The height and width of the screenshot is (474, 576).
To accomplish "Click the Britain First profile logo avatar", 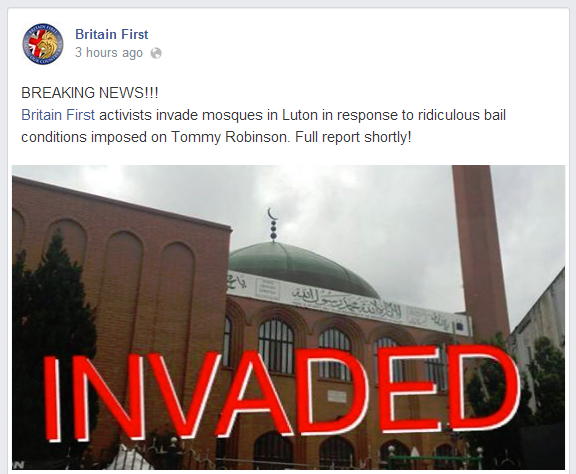I will pos(43,44).
